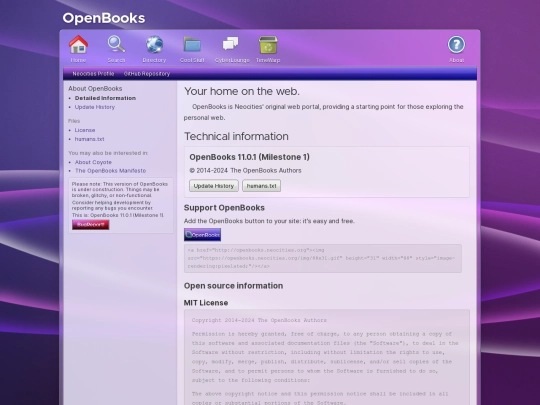Open the About question mark icon
Viewport: 540px width, 405px height.
(456, 45)
